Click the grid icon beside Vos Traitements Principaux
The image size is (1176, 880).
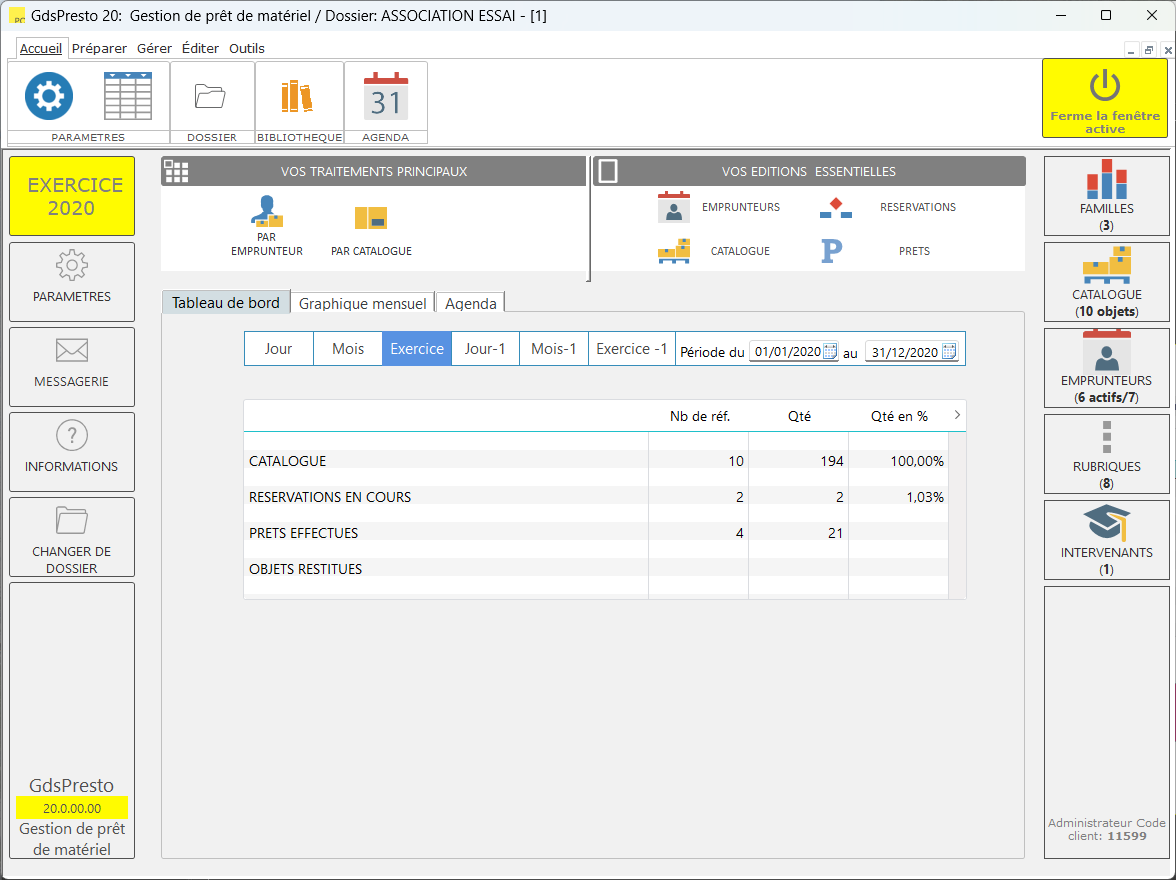pyautogui.click(x=176, y=171)
